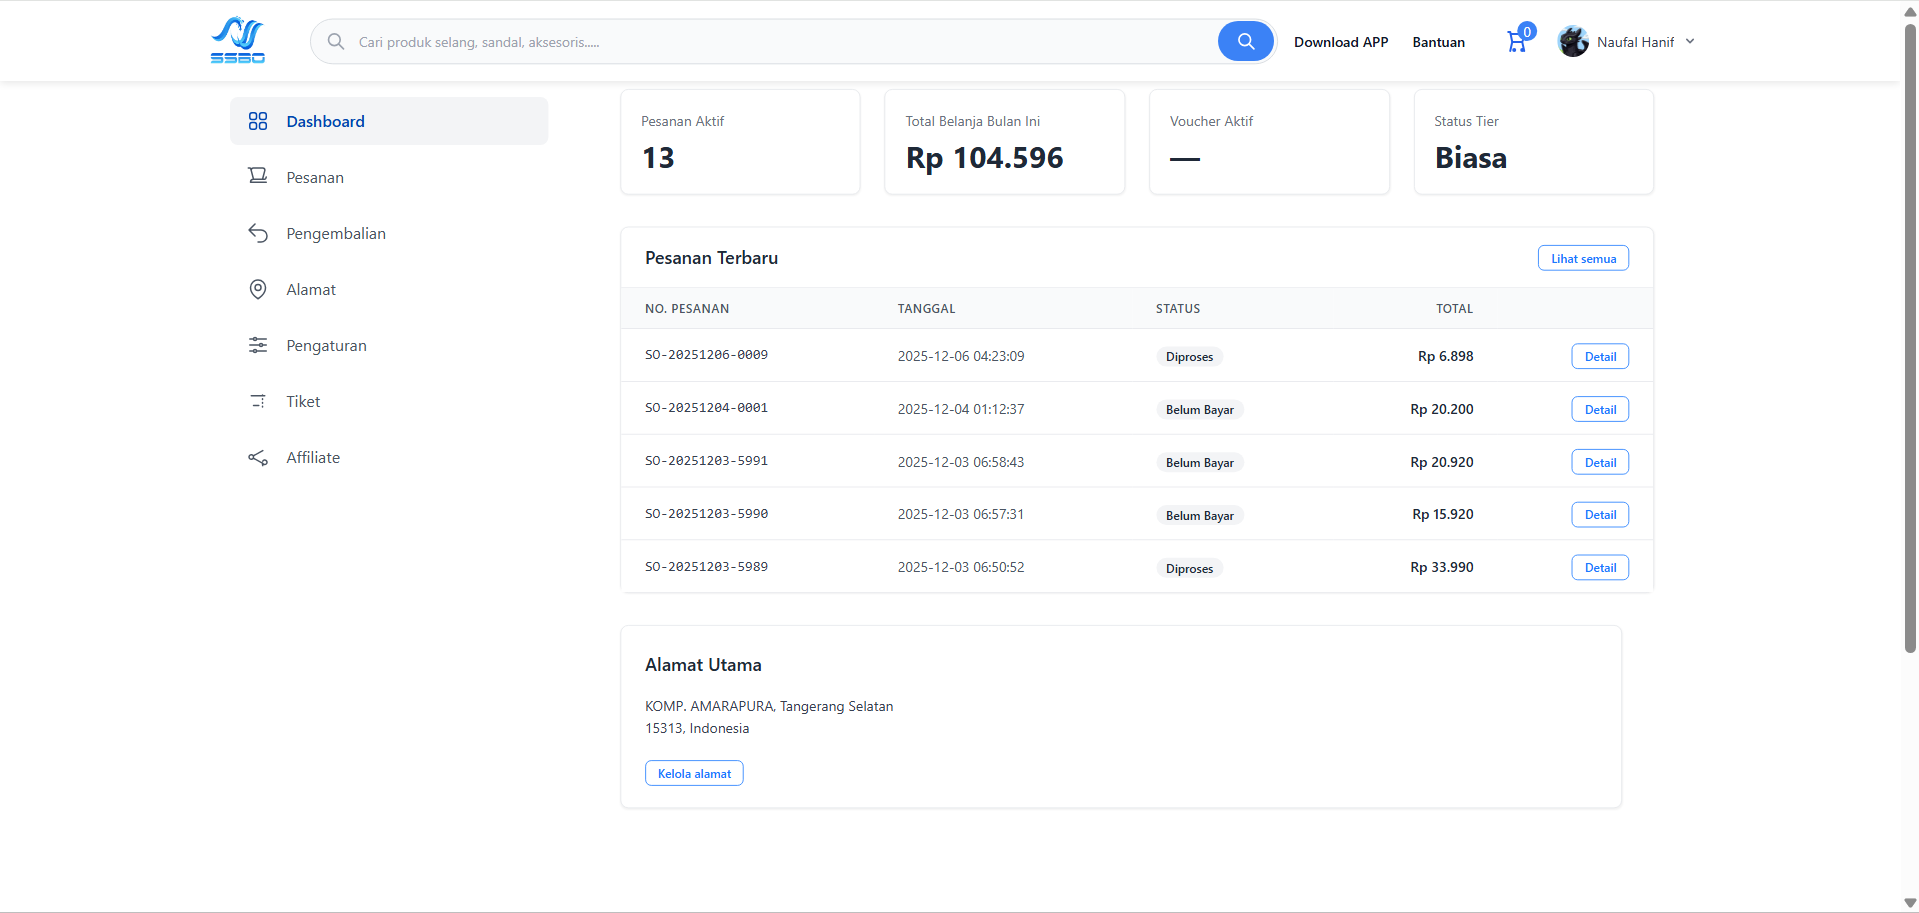Viewport: 1919px width, 913px height.
Task: Click the Pengaturan sliders icon
Action: [x=258, y=345]
